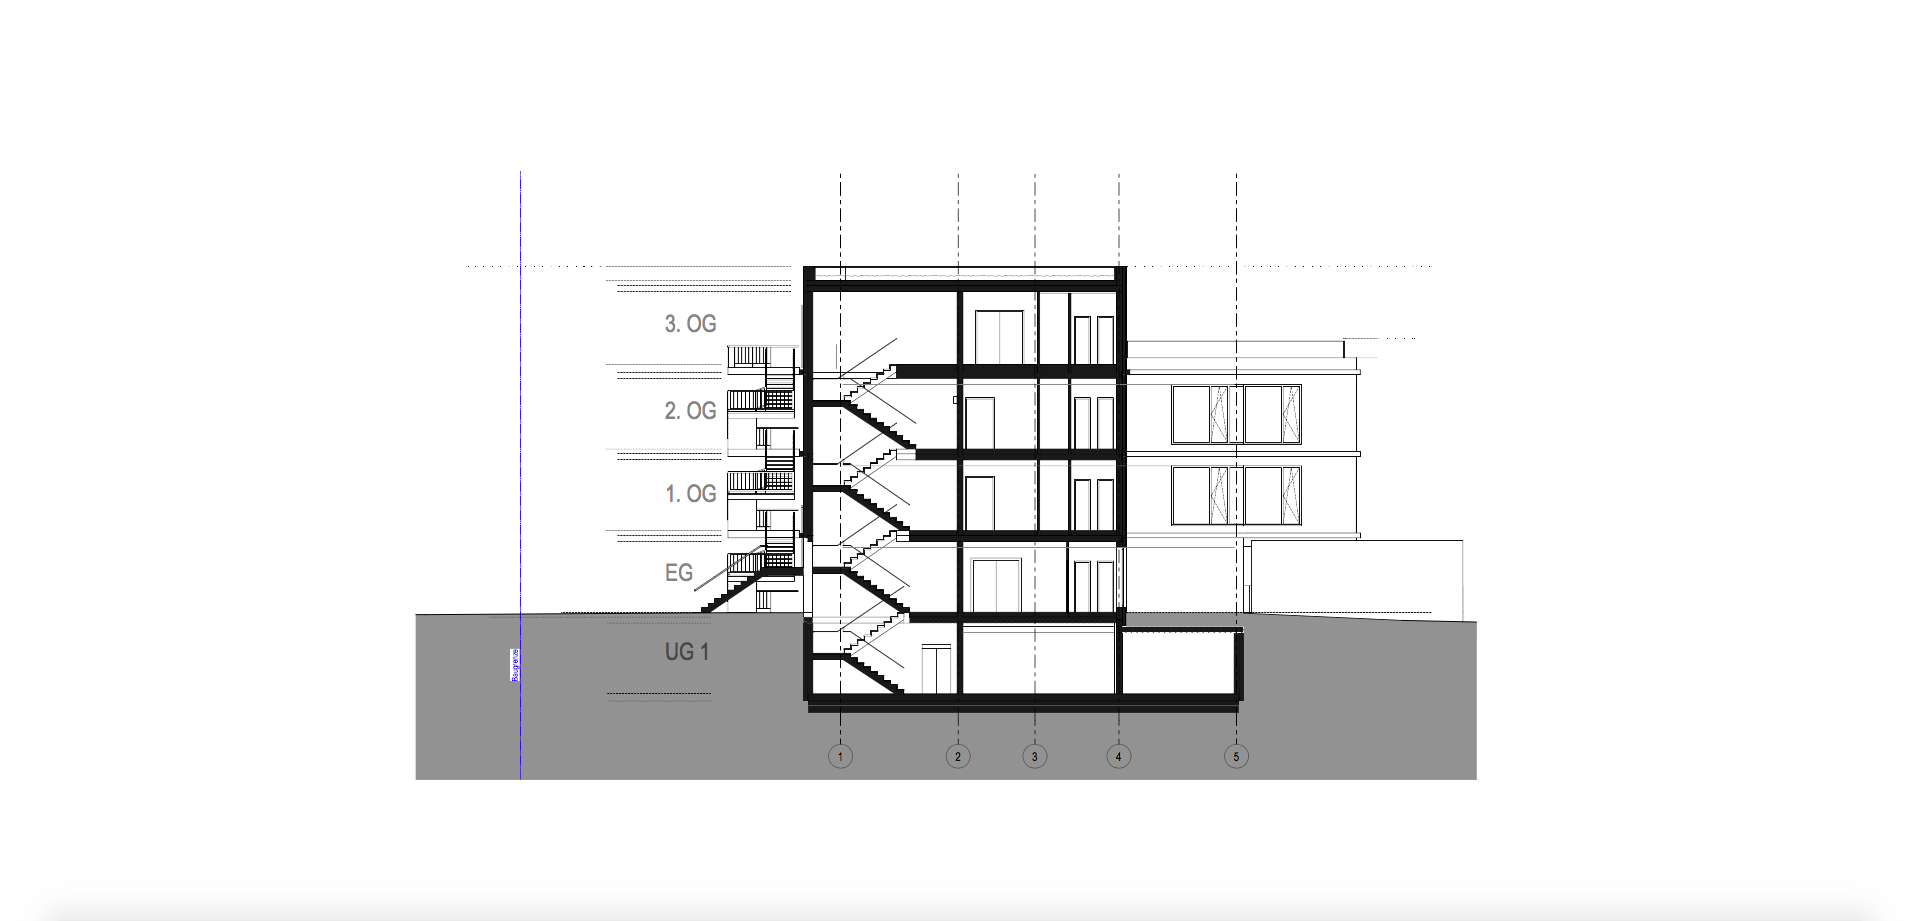1920x921 pixels.
Task: Click the axis 4 circle marker
Action: (x=1118, y=756)
